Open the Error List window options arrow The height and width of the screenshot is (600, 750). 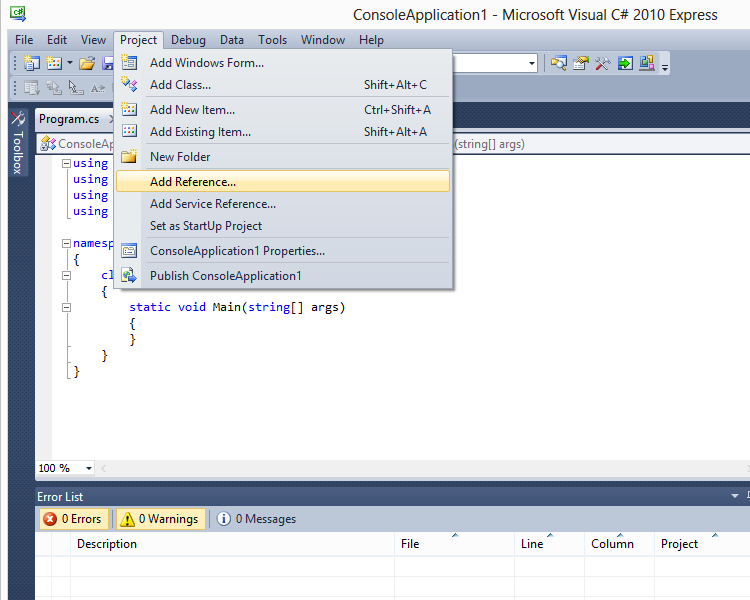point(735,496)
